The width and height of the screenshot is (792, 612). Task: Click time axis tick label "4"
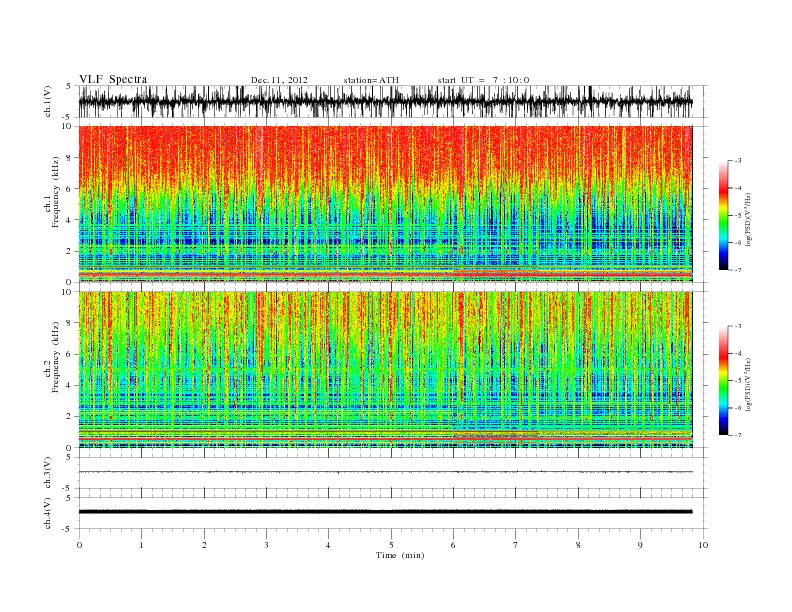(328, 545)
